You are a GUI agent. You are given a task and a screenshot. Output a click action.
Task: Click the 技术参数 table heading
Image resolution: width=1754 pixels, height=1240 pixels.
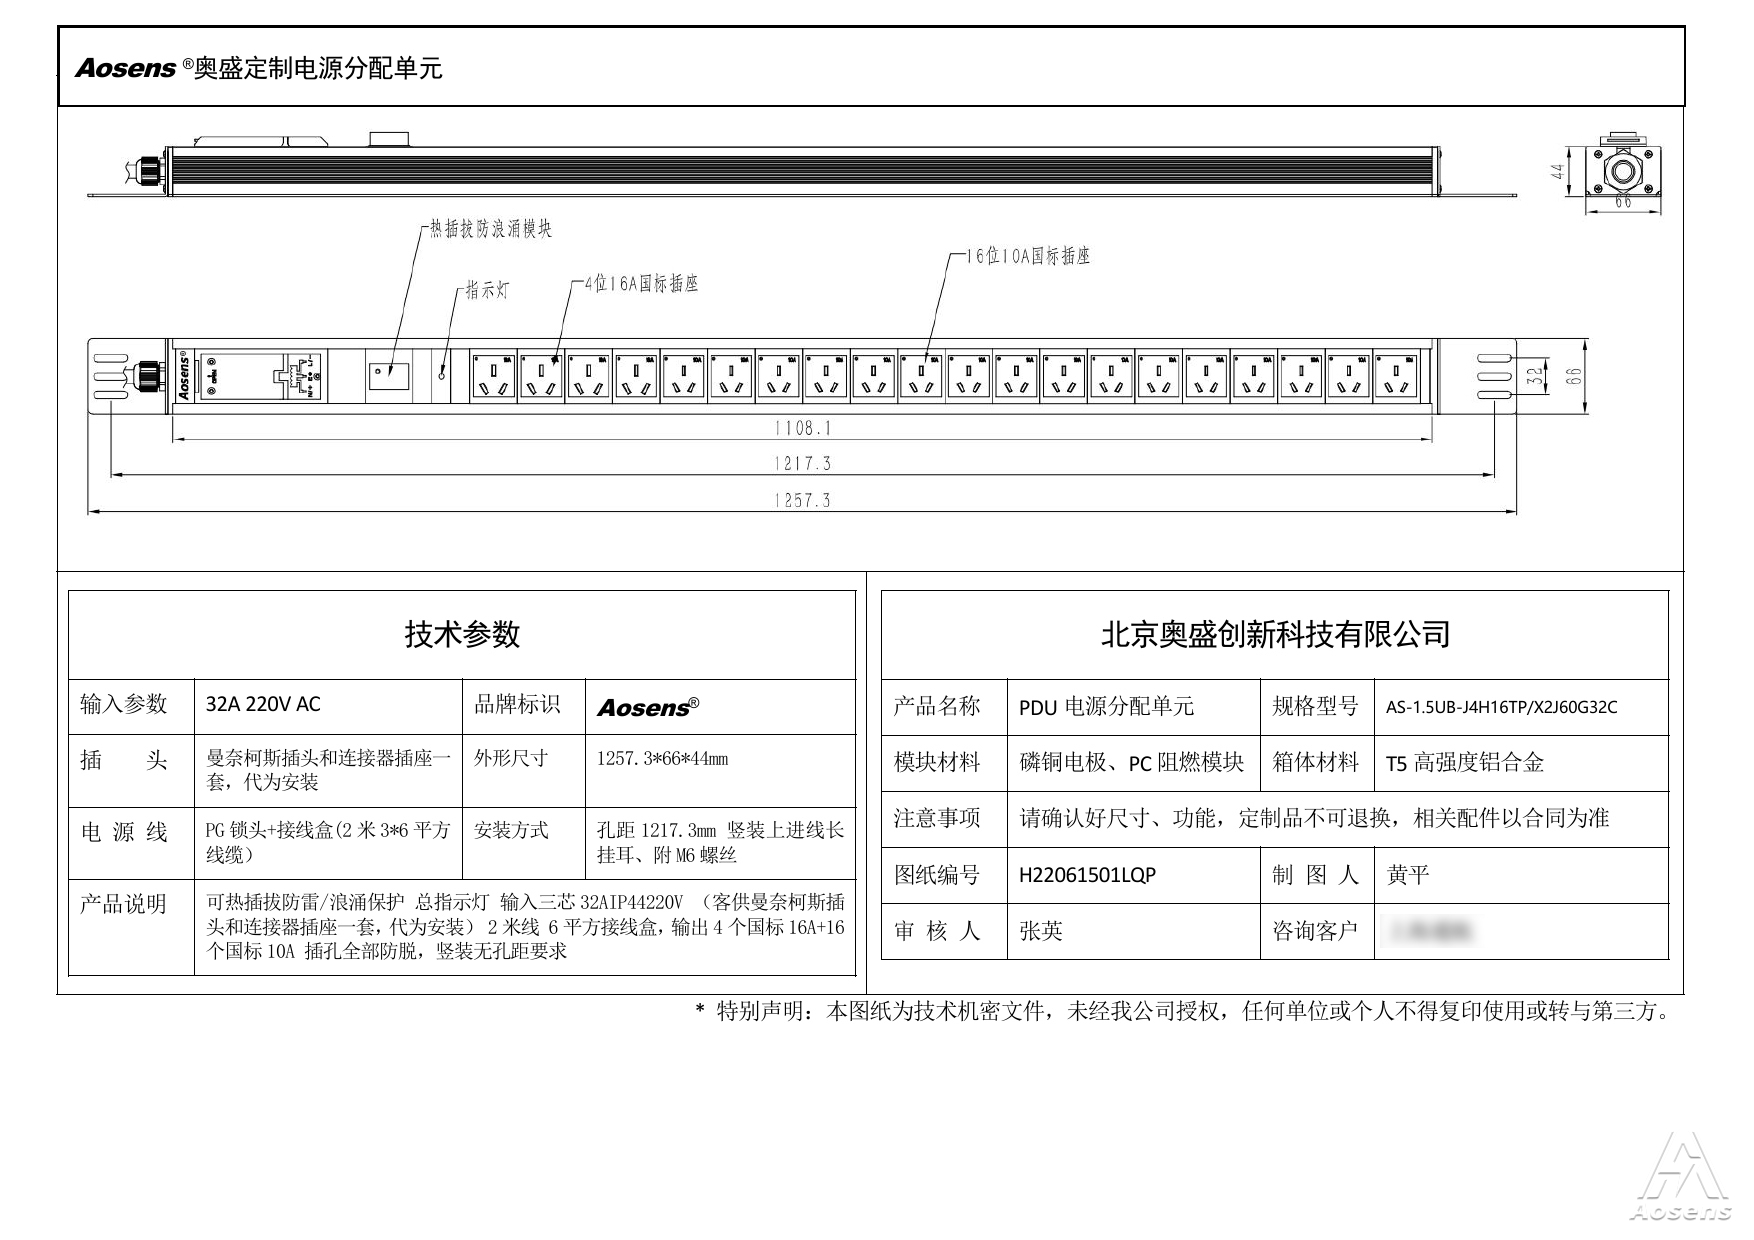point(462,634)
